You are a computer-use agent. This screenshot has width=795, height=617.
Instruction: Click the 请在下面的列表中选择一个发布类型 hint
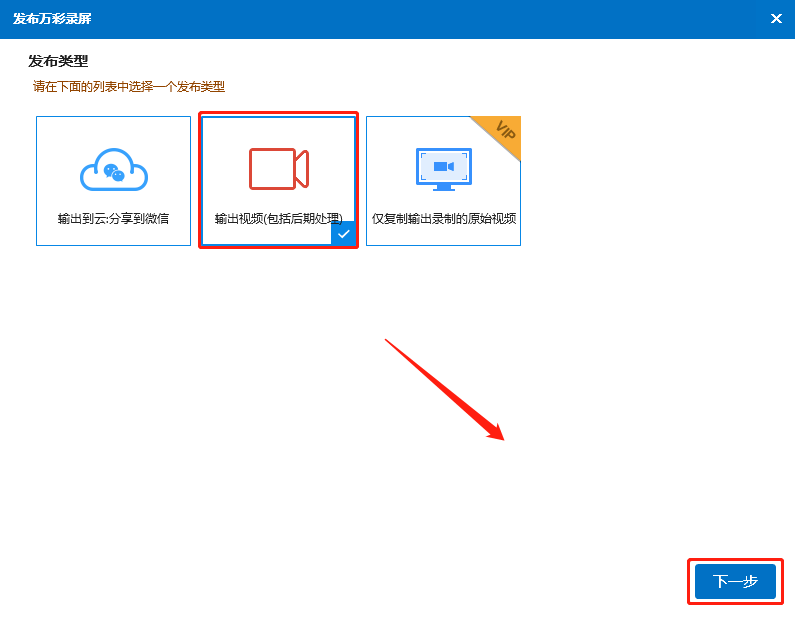click(129, 87)
